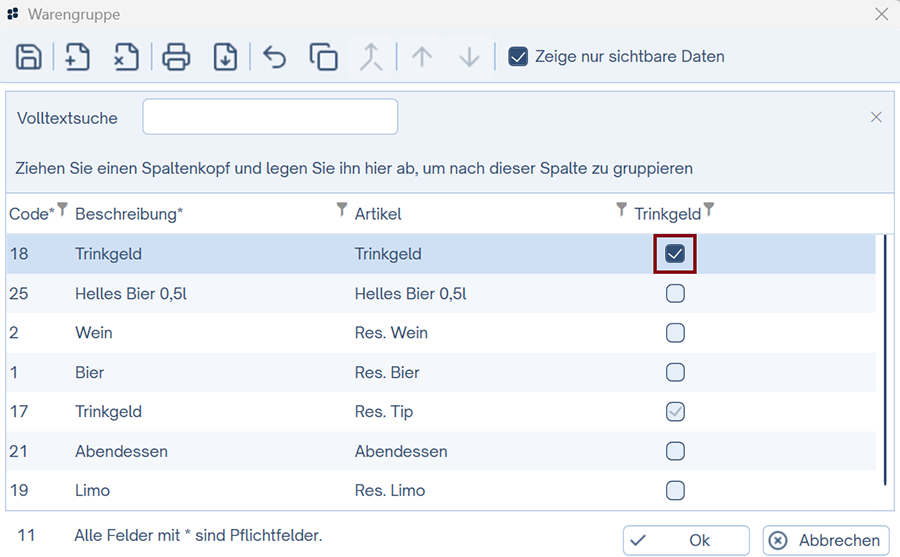Delete the record using the x-page icon

(x=126, y=57)
